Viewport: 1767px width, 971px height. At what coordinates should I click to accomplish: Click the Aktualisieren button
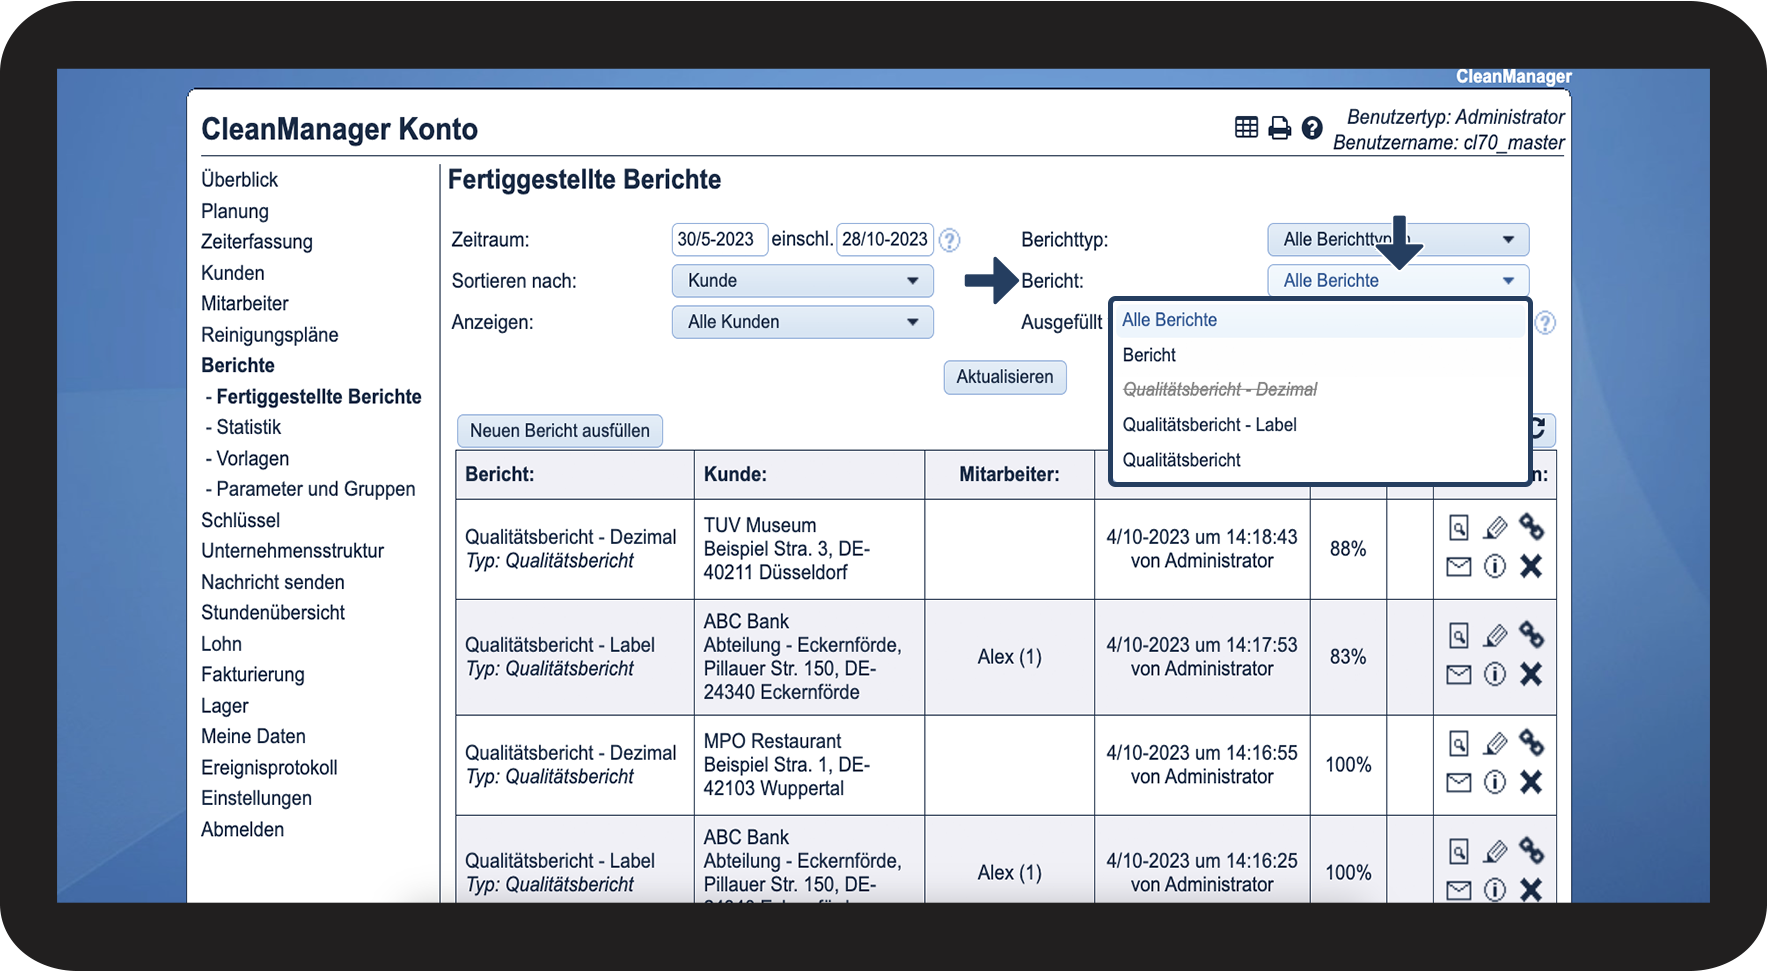(x=1005, y=377)
